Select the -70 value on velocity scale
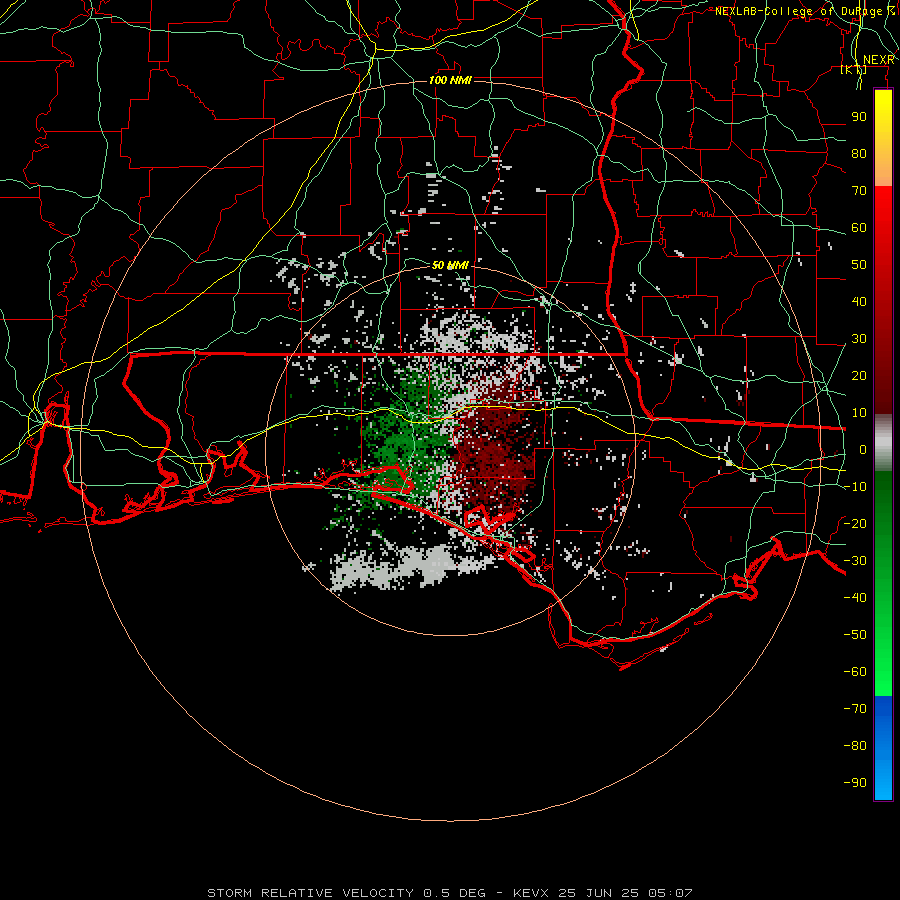Image resolution: width=900 pixels, height=900 pixels. (855, 709)
